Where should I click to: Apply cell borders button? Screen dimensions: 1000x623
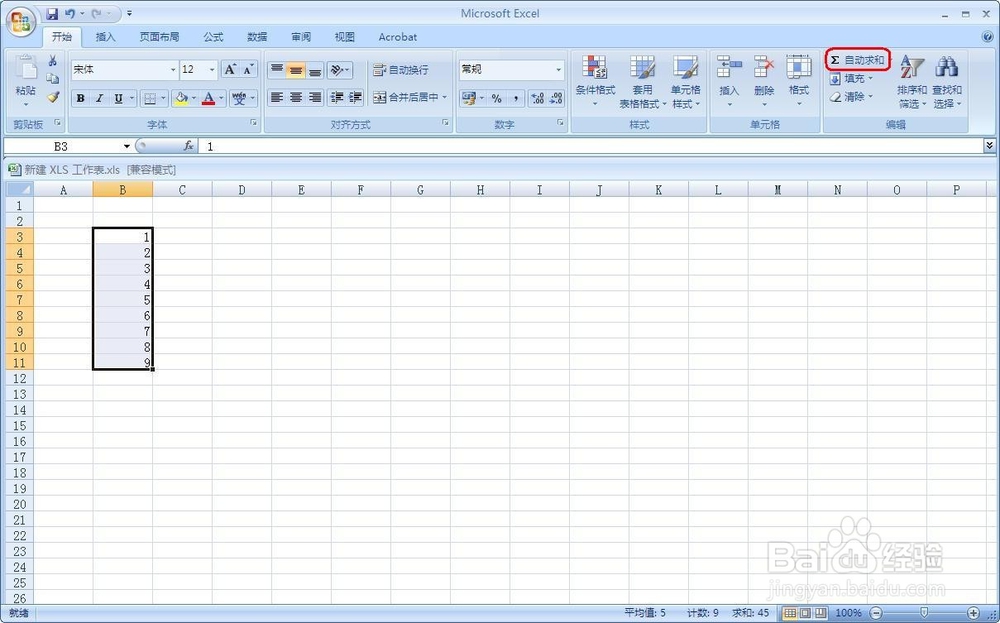tap(150, 98)
